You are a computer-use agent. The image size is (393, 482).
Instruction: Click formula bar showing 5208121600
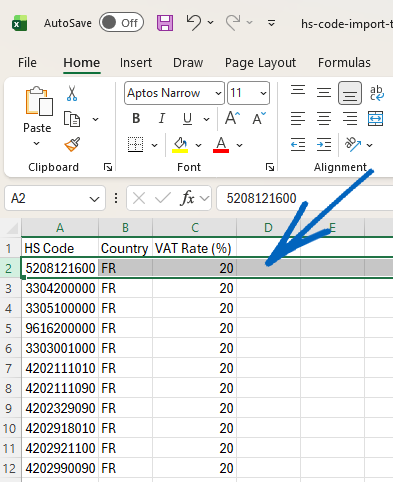coord(305,198)
